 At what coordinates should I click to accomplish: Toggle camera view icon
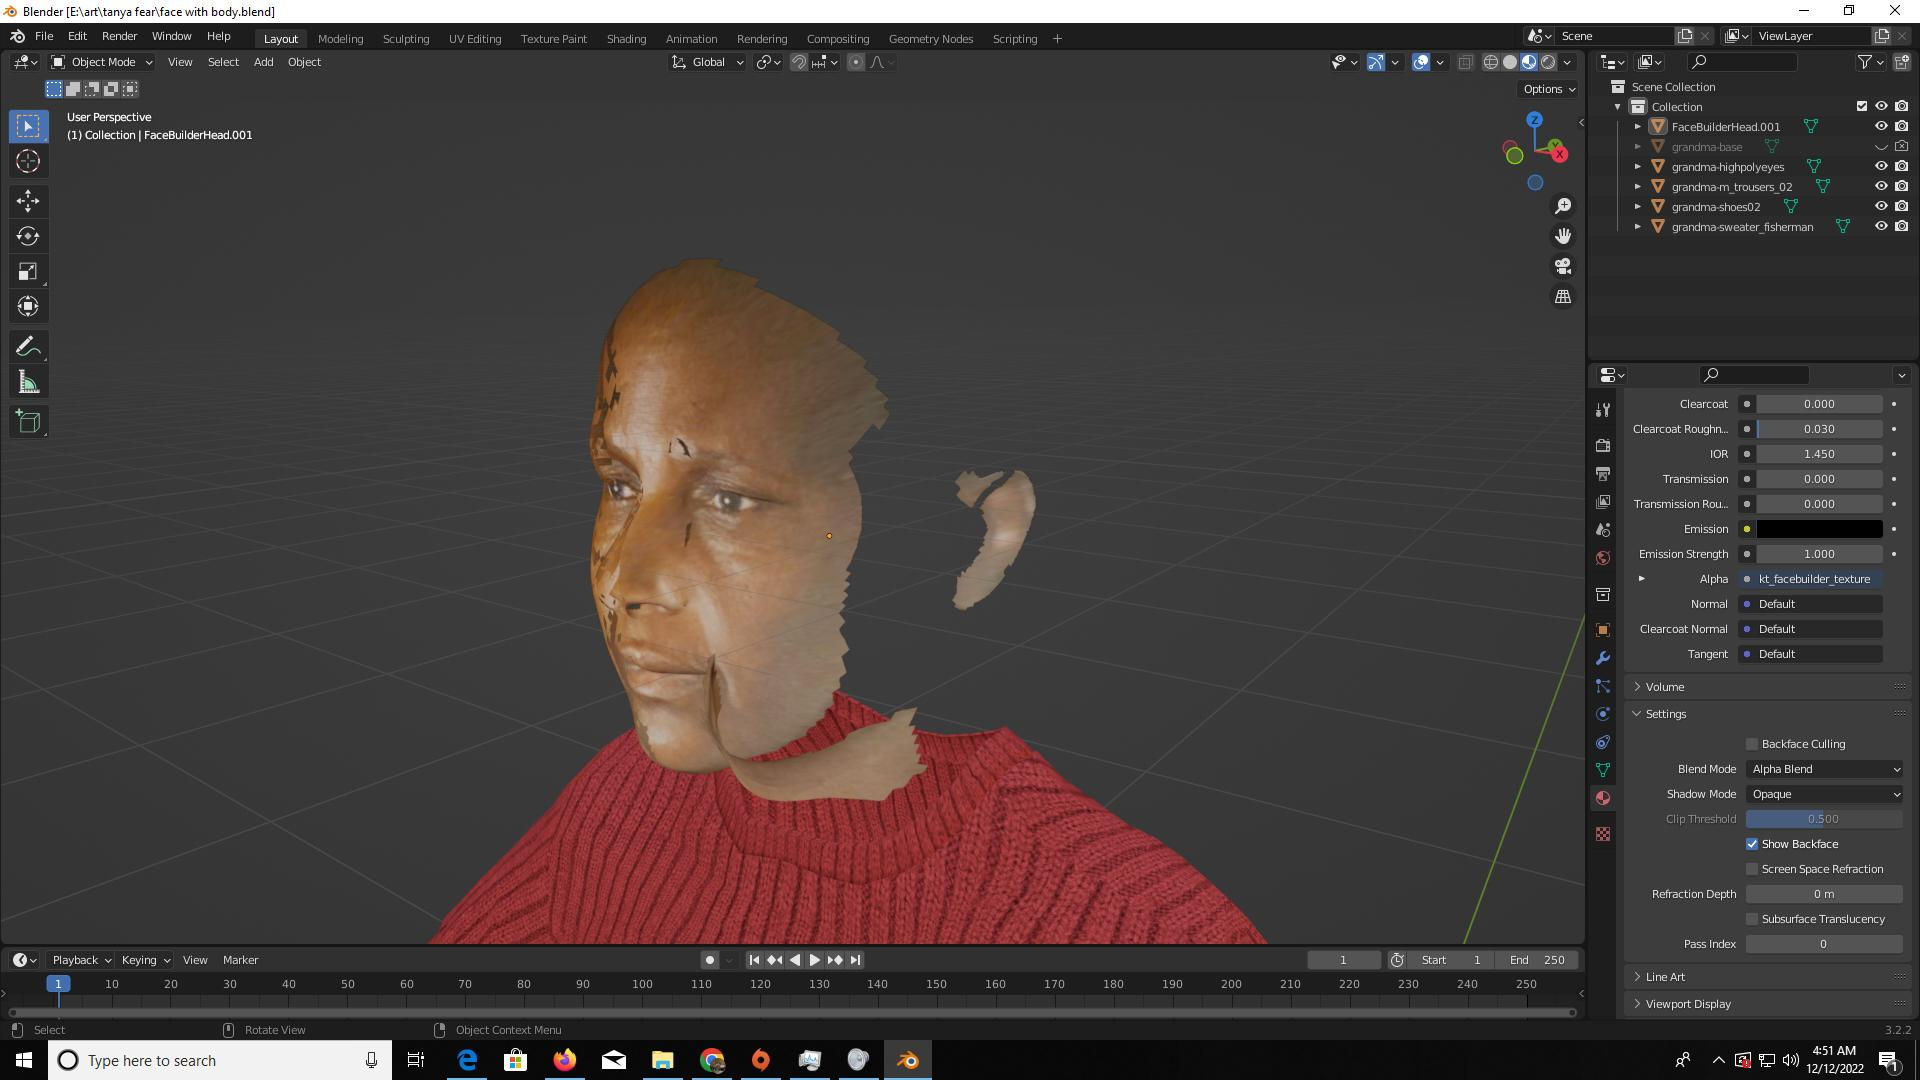1563,266
